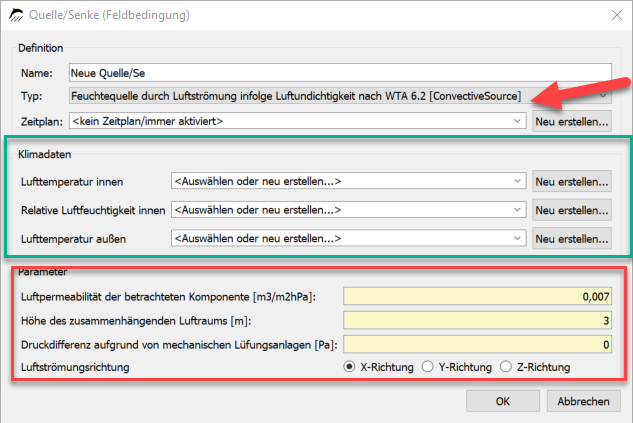This screenshot has height=423, width=633.
Task: Select Z-Richtung radio button
Action: [506, 367]
